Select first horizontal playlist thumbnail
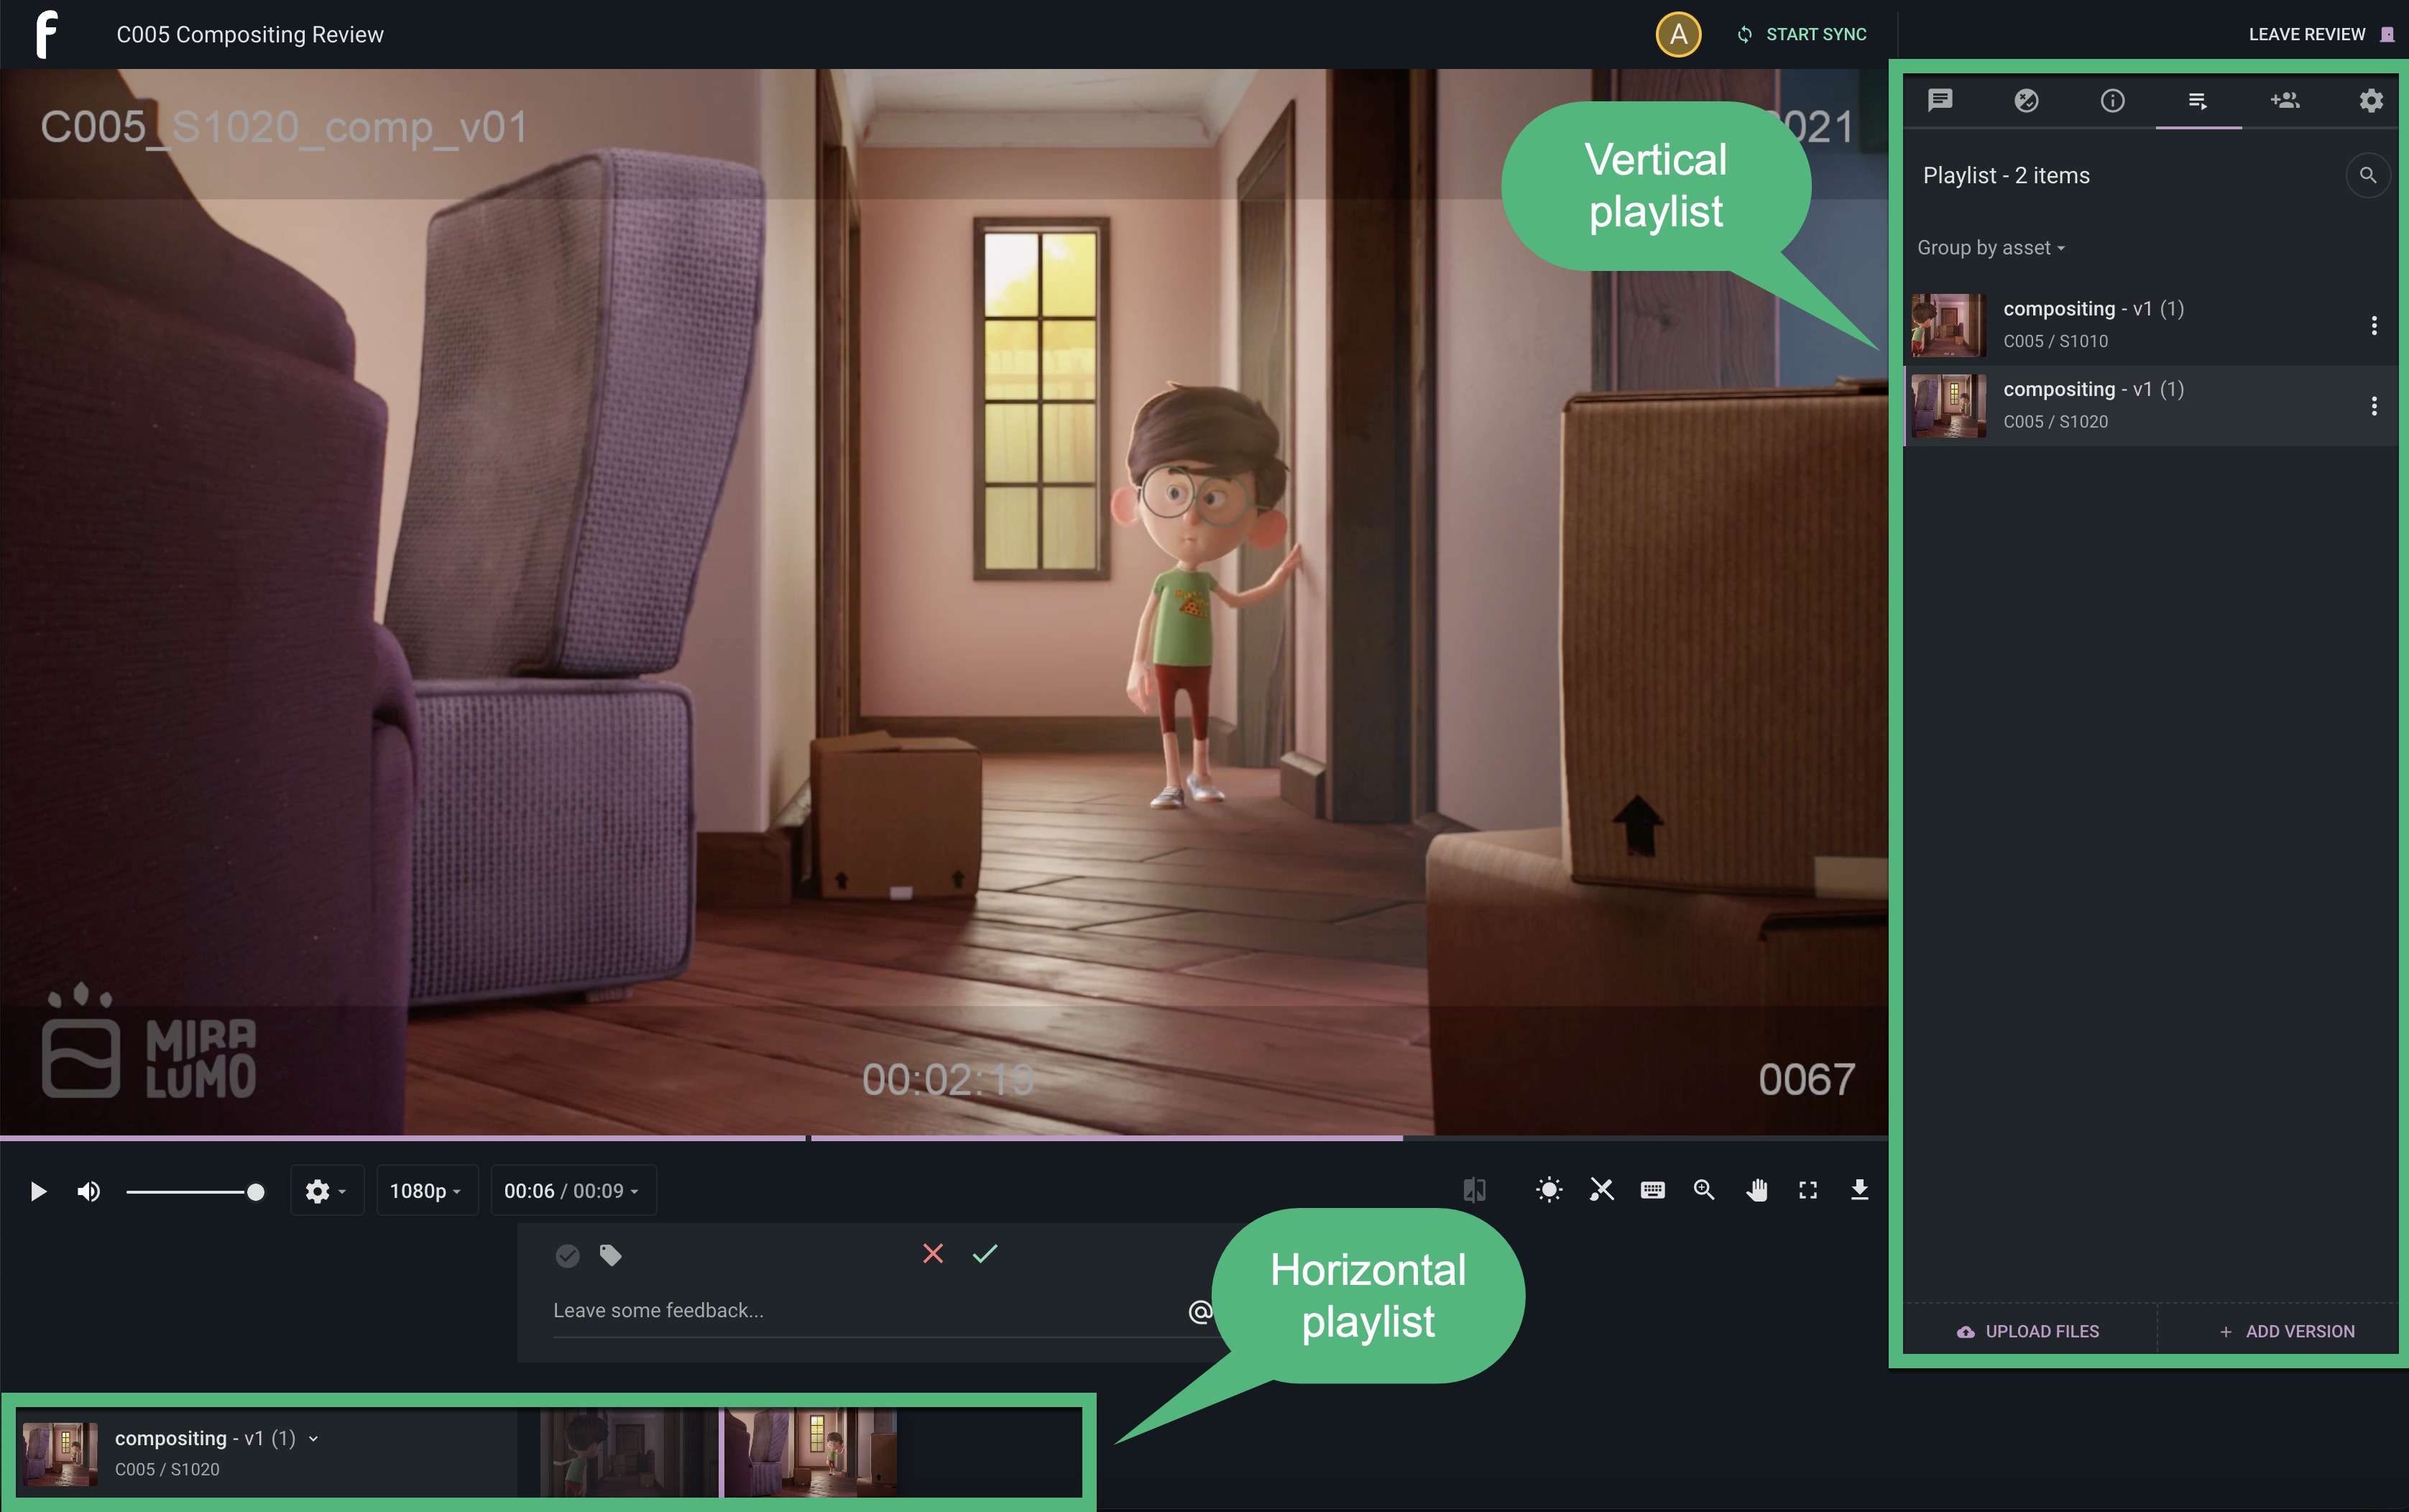The height and width of the screenshot is (1512, 2409). pos(628,1453)
